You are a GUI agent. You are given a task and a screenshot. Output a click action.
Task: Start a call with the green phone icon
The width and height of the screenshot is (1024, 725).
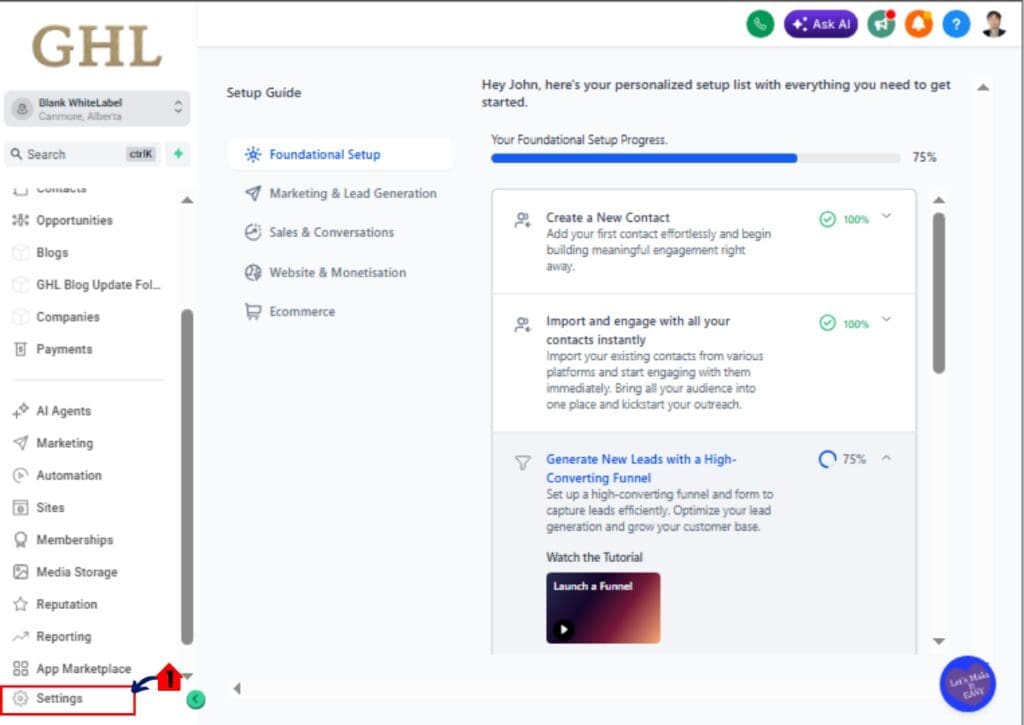[760, 23]
